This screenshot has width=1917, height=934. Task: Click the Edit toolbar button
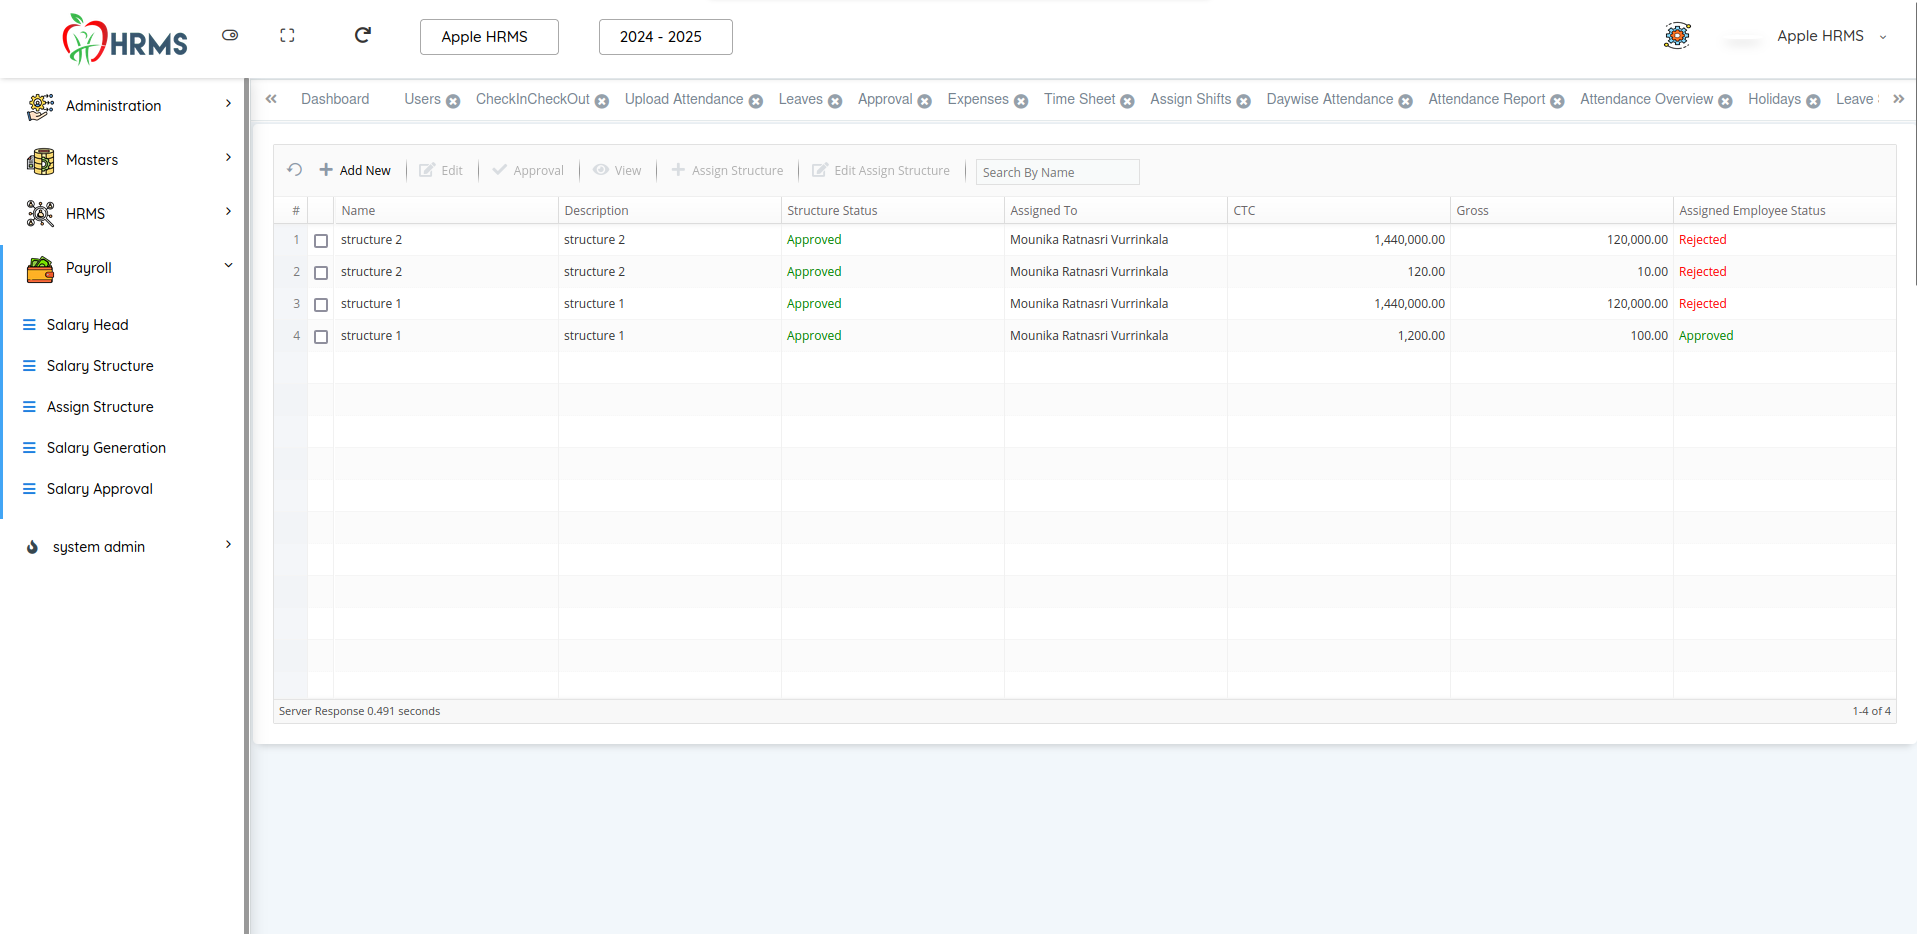441,171
